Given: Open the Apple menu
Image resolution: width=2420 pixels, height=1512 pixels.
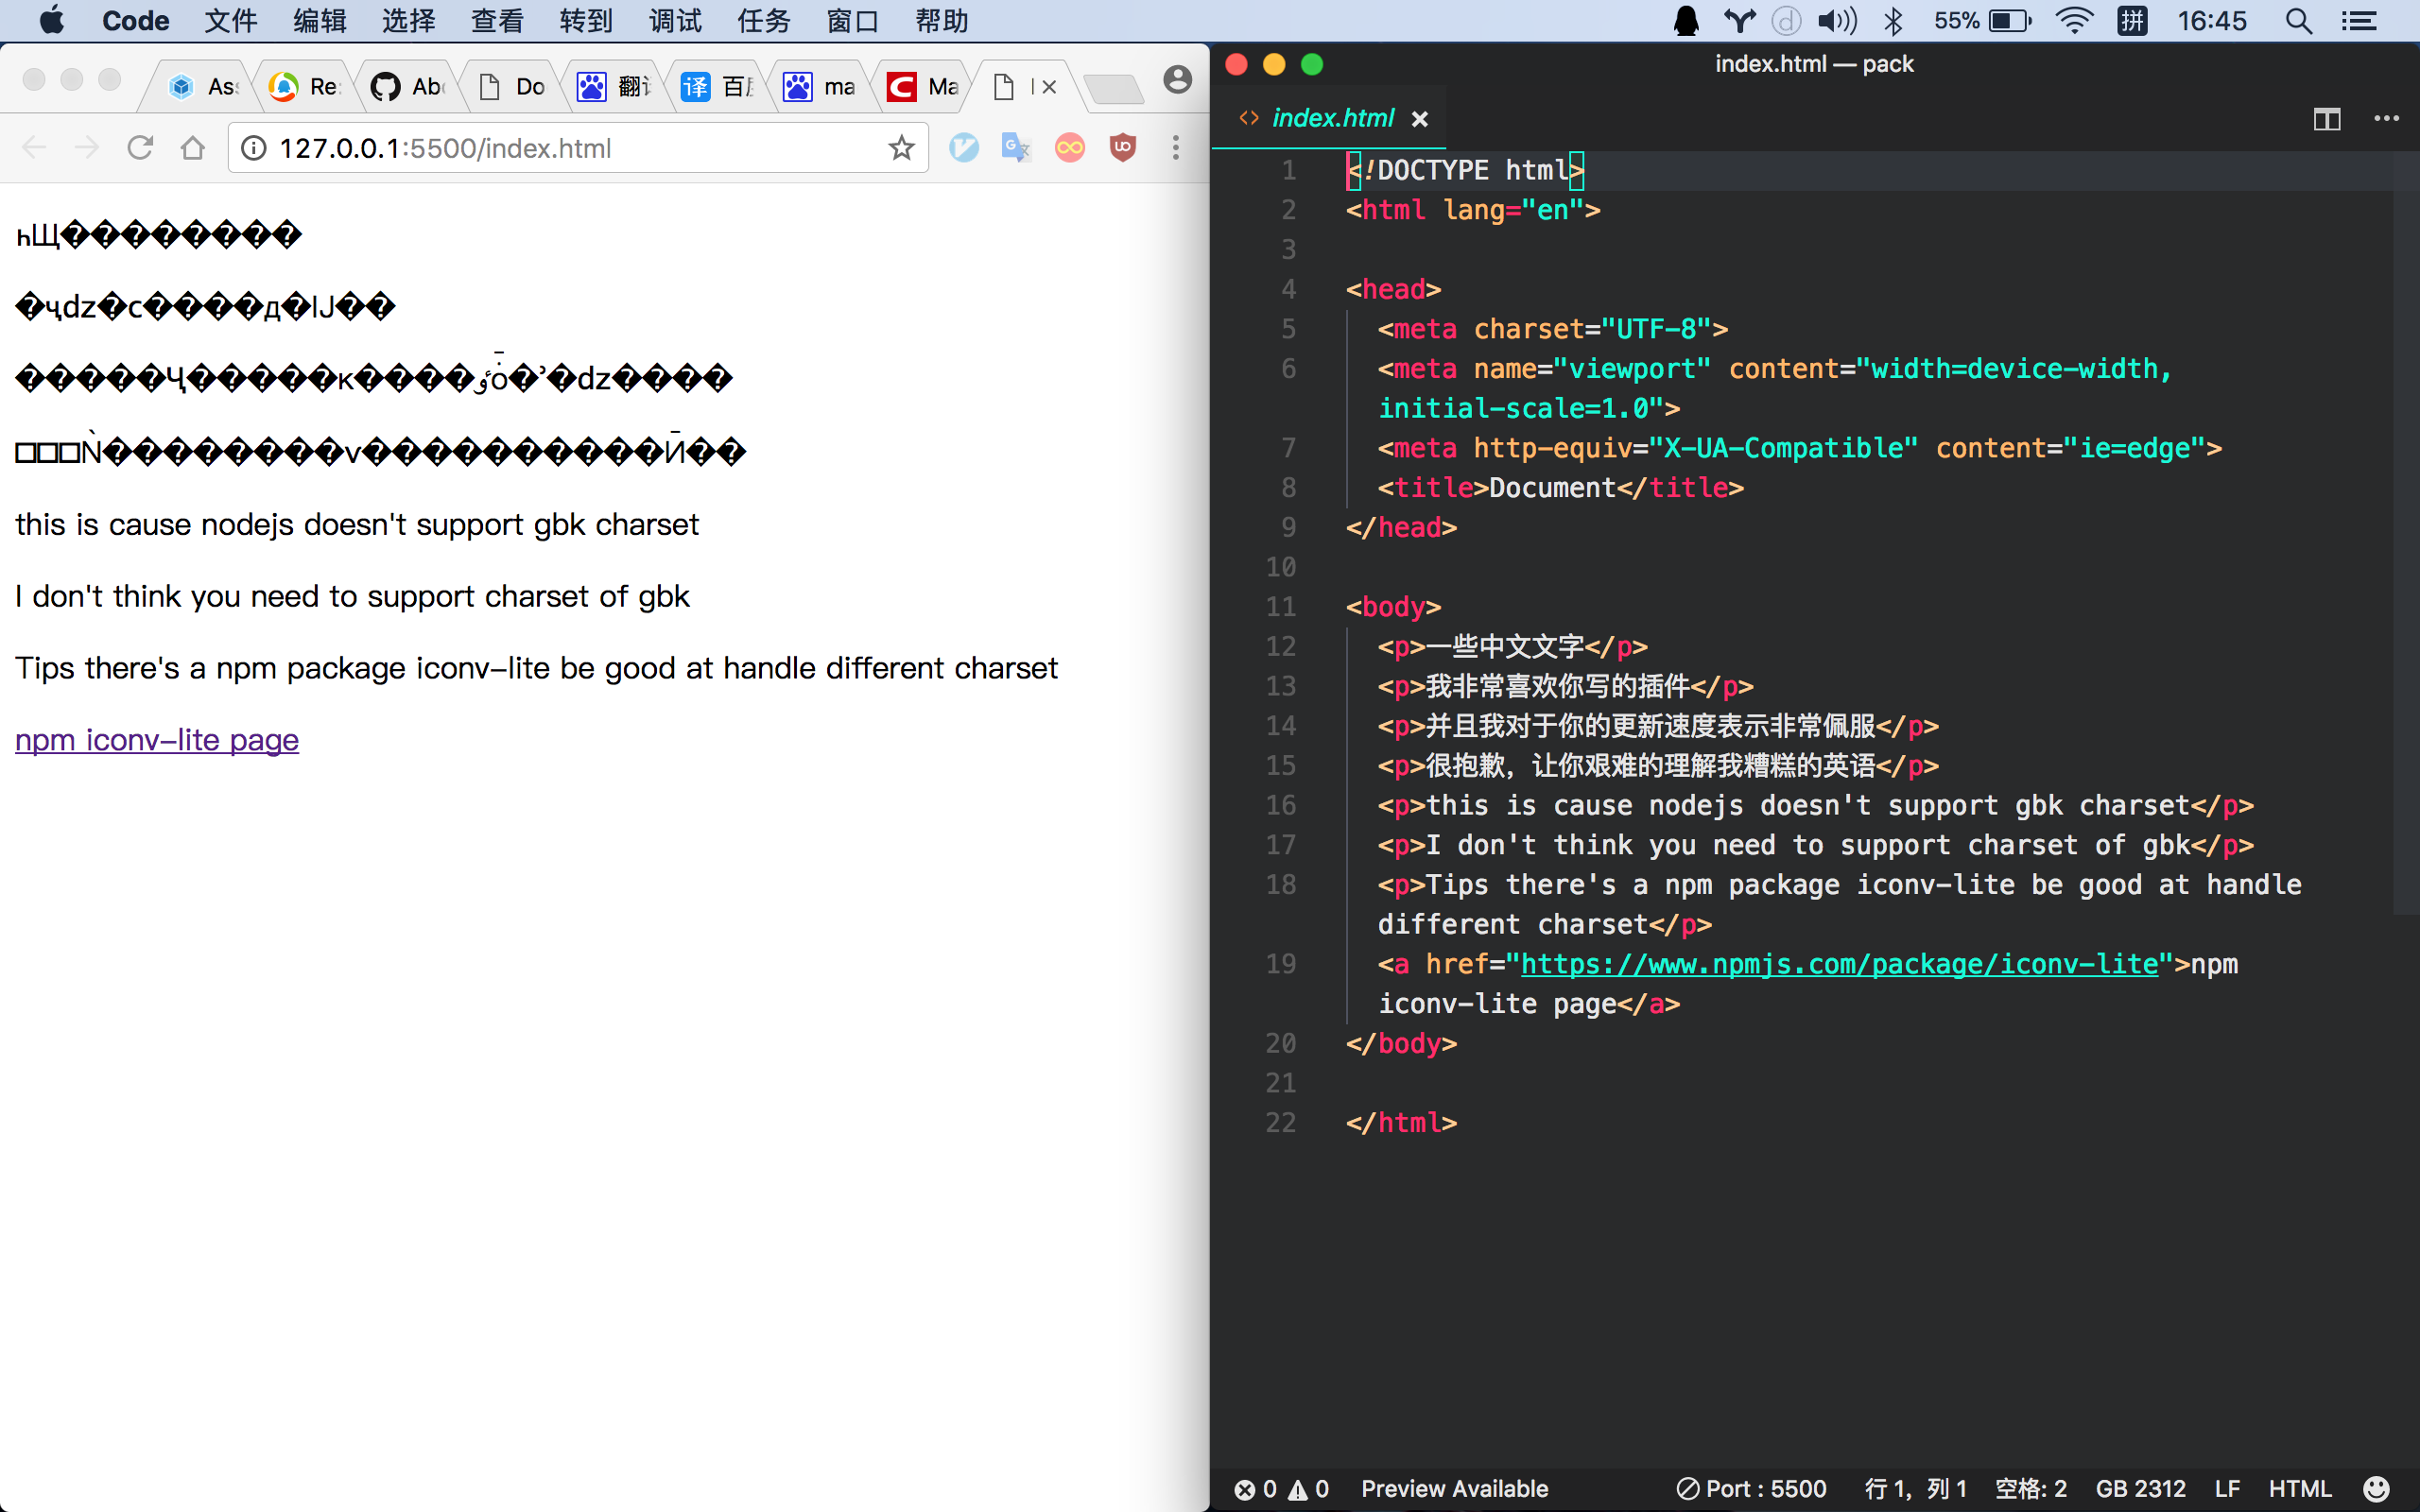Looking at the screenshot, I should click(52, 20).
